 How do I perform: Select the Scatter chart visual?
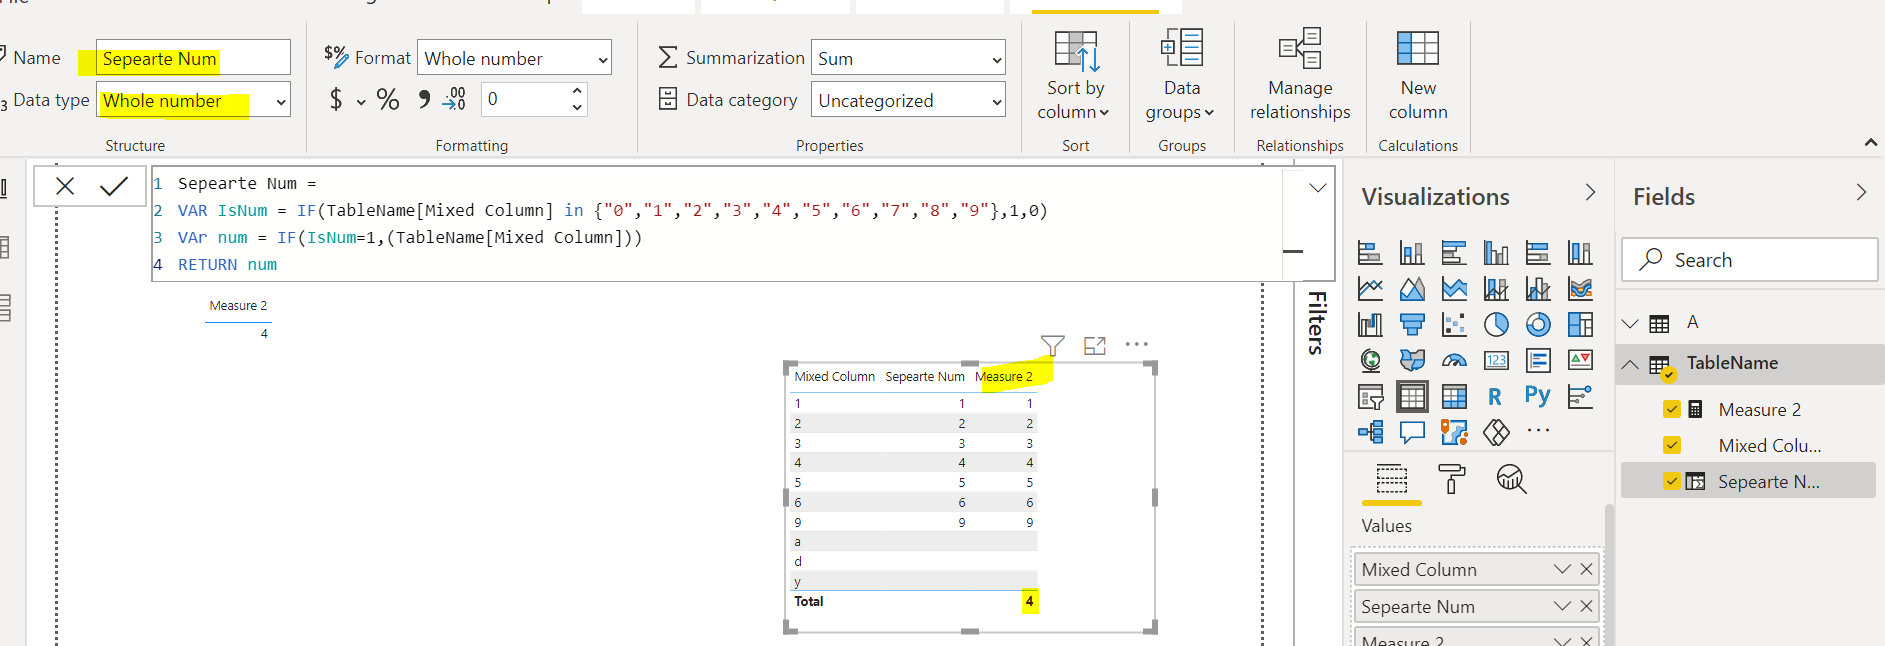point(1454,324)
